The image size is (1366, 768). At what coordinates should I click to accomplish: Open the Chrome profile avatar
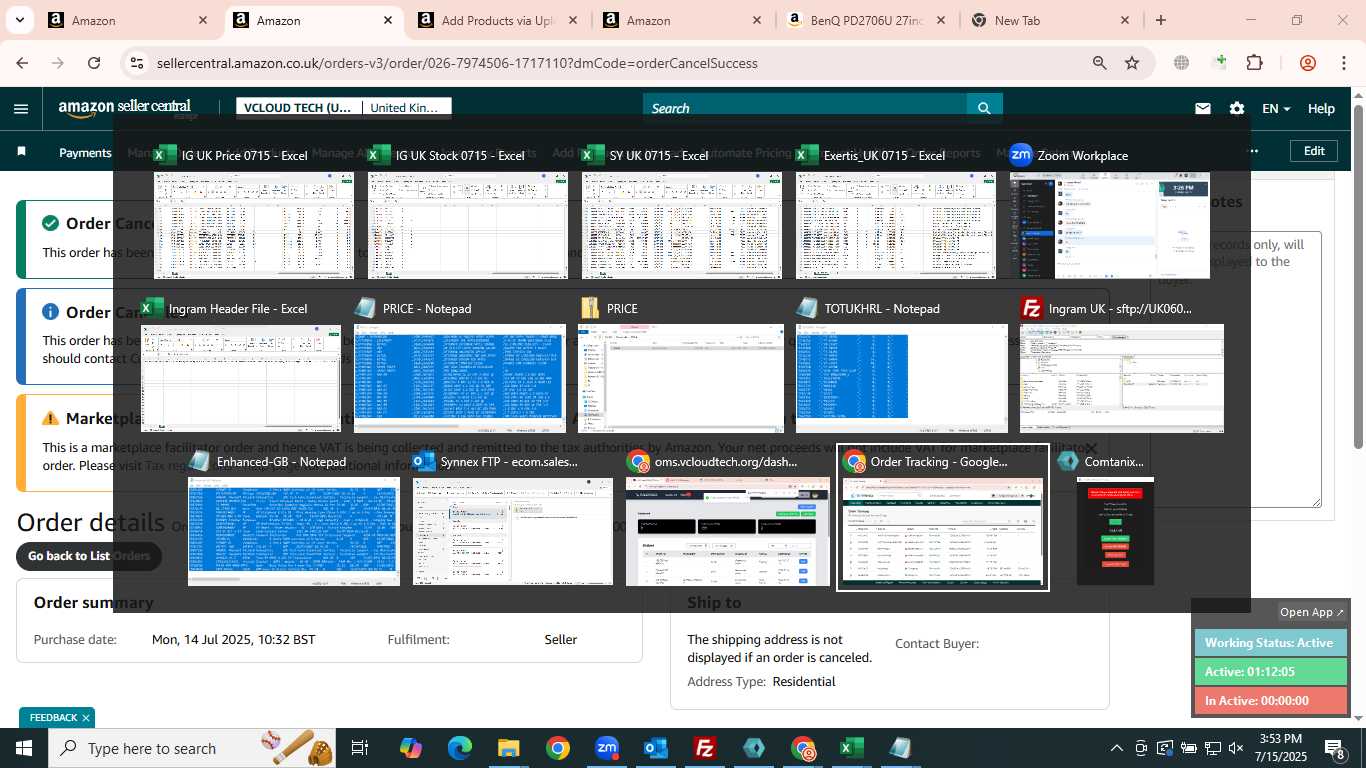pyautogui.click(x=1308, y=63)
